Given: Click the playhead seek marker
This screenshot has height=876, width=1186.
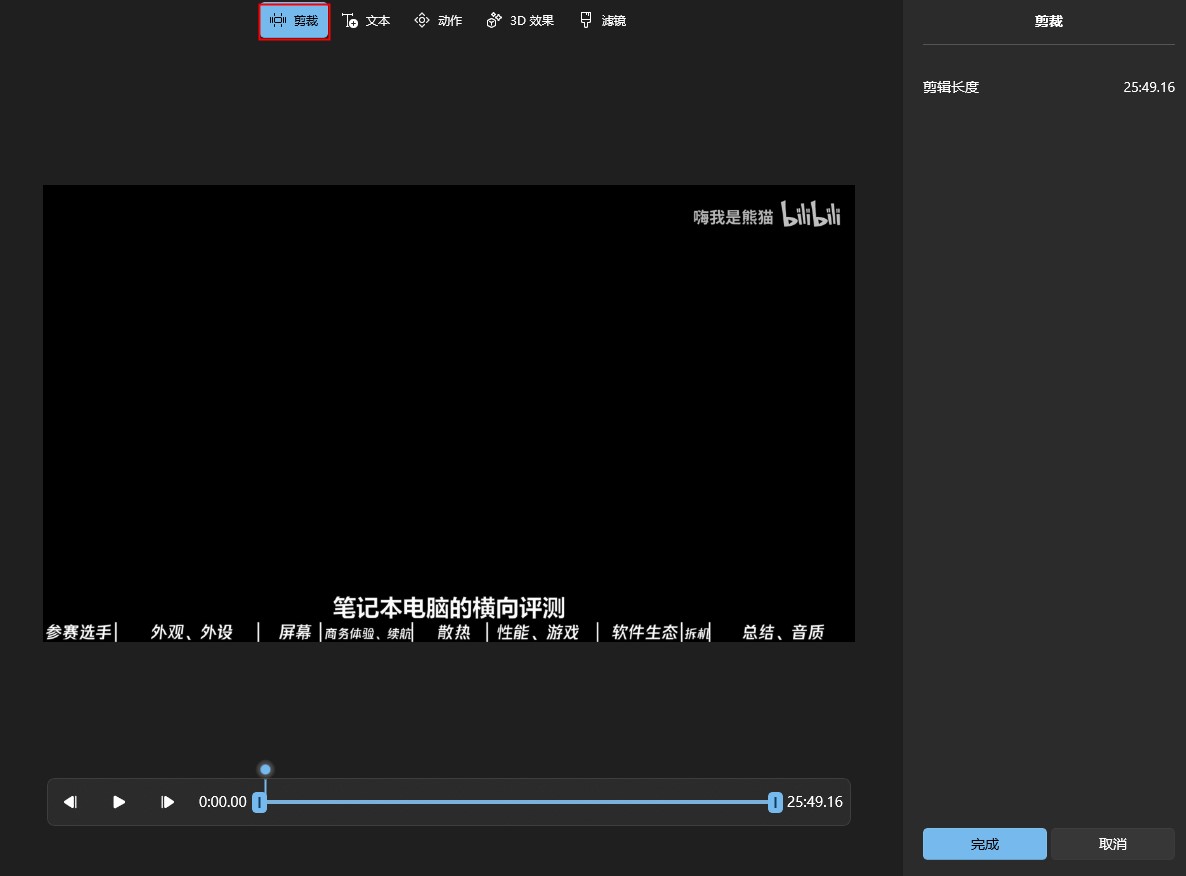Looking at the screenshot, I should pos(265,769).
